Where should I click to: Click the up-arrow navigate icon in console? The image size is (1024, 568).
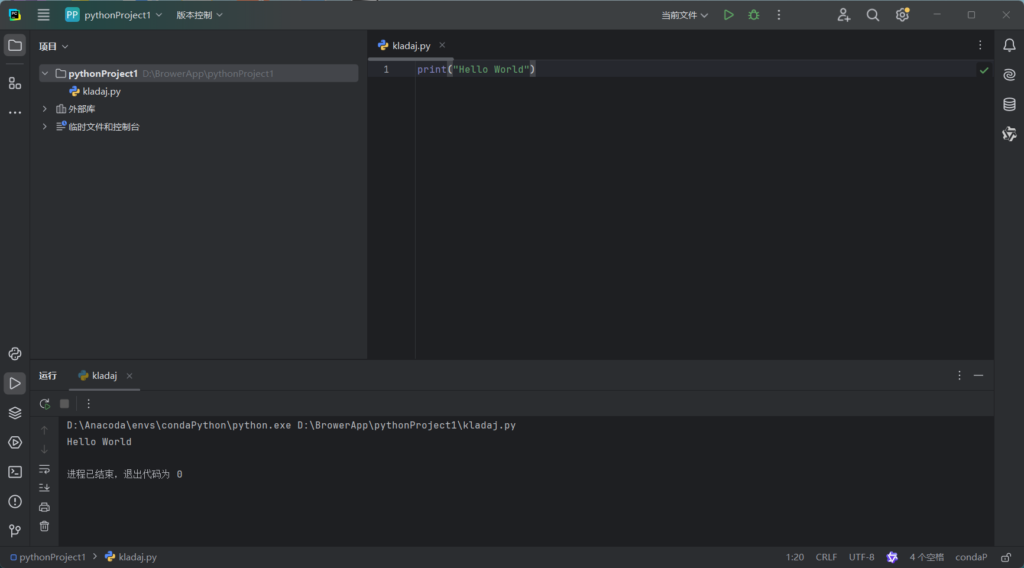[x=44, y=430]
